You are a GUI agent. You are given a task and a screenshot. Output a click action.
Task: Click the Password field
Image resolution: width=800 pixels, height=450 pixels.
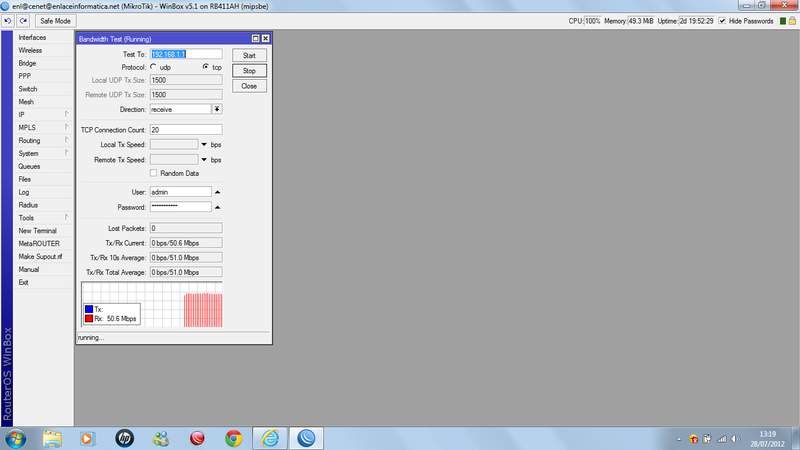[x=181, y=207]
